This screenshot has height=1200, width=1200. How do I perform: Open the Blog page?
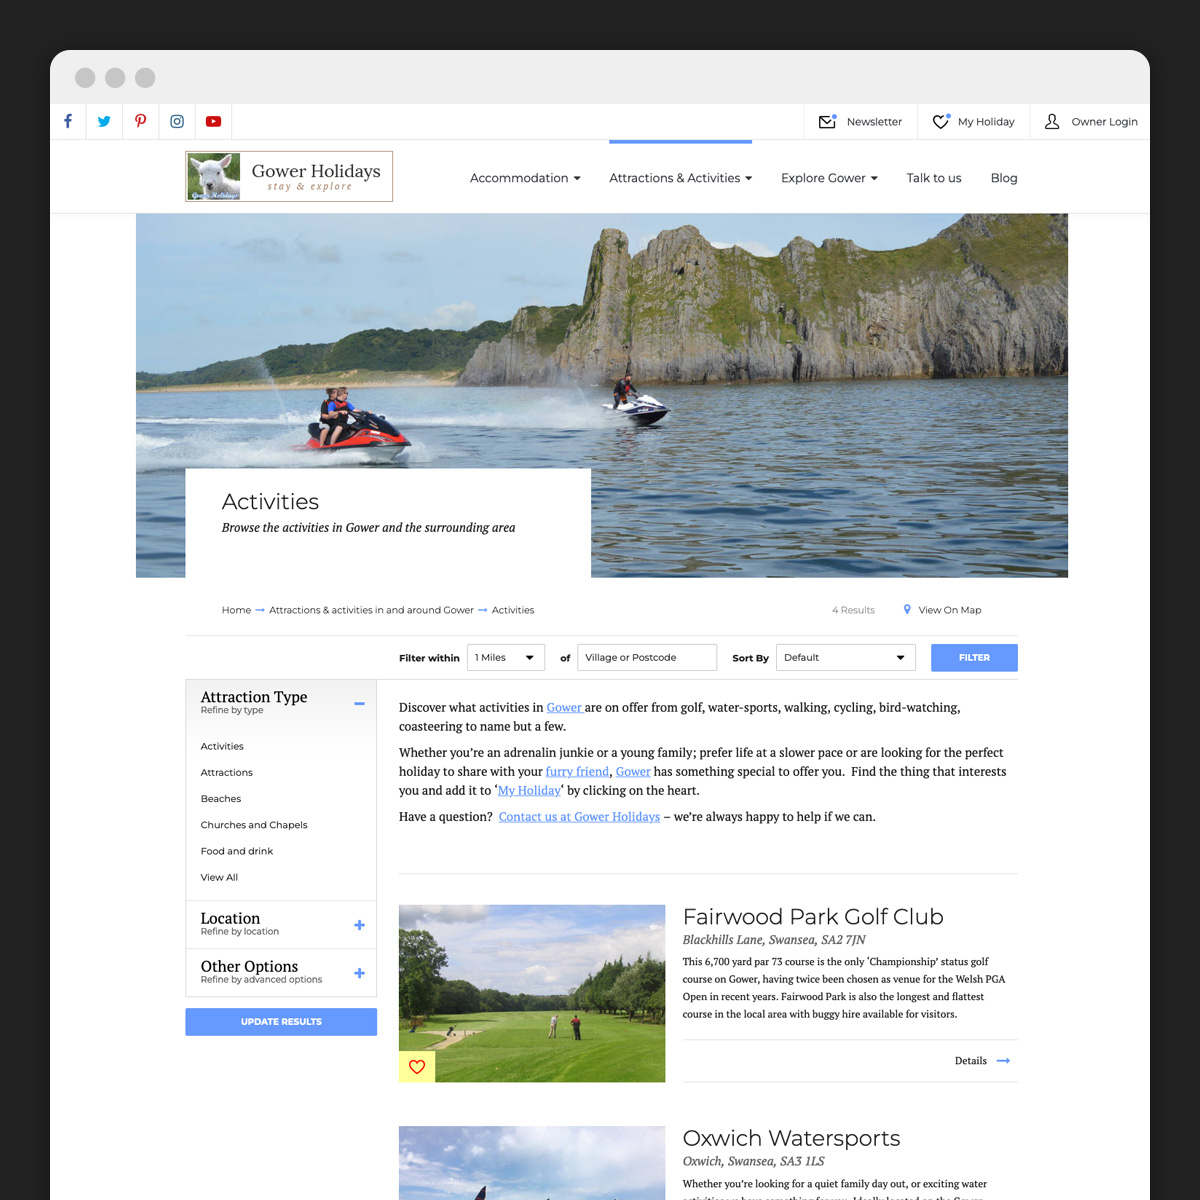pos(1004,178)
